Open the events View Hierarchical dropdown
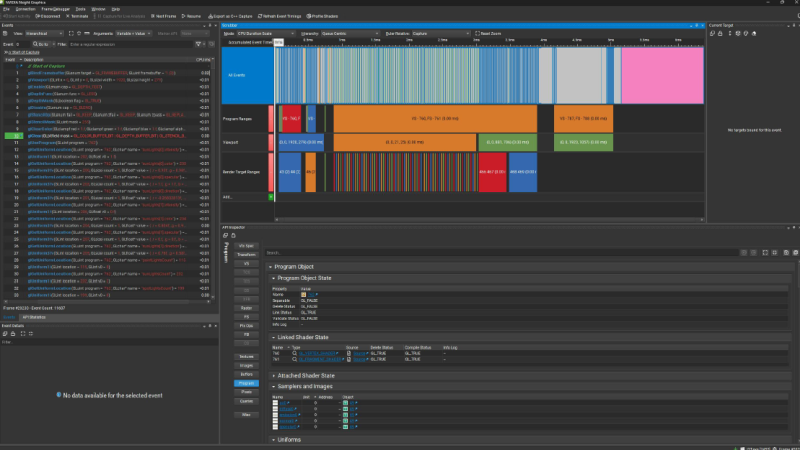Image resolution: width=800 pixels, height=450 pixels. [46, 33]
